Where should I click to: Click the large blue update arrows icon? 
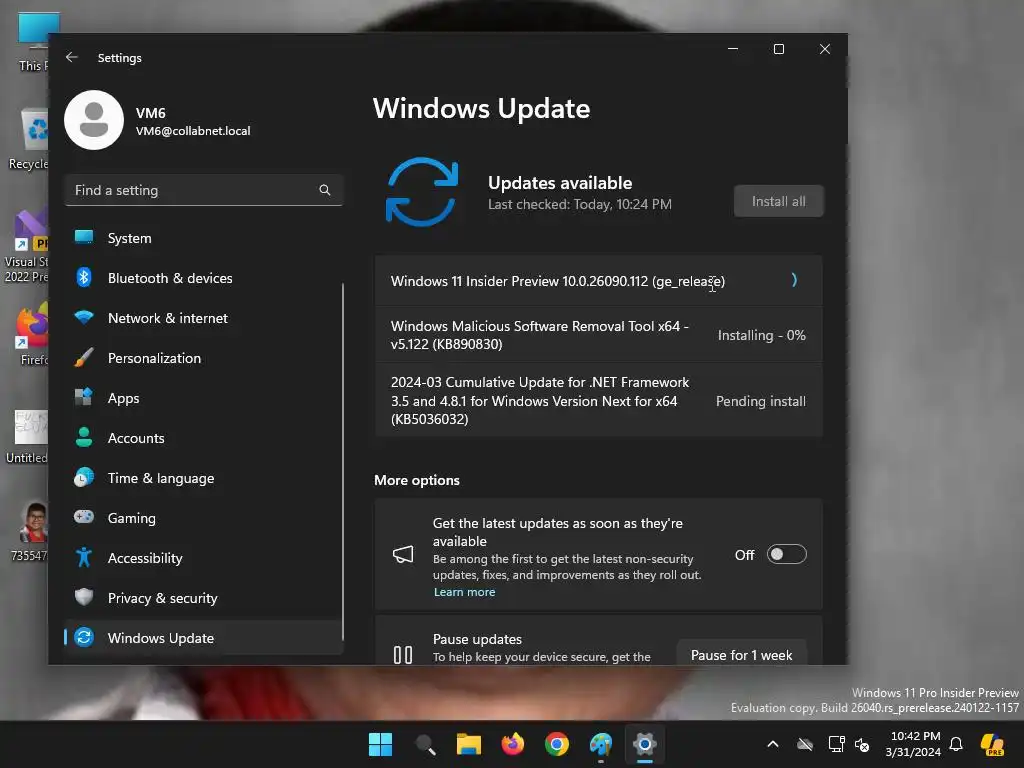tap(422, 192)
